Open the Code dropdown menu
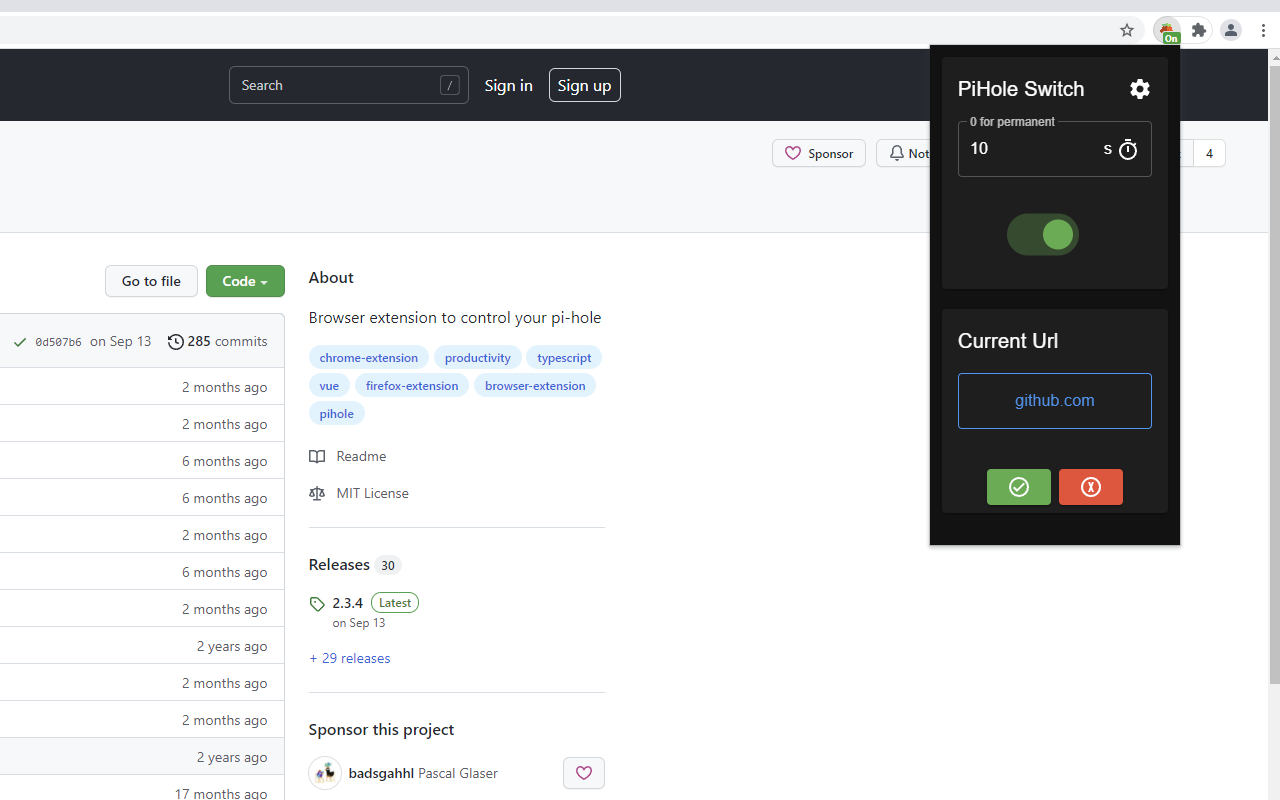The image size is (1280, 800). coord(245,281)
